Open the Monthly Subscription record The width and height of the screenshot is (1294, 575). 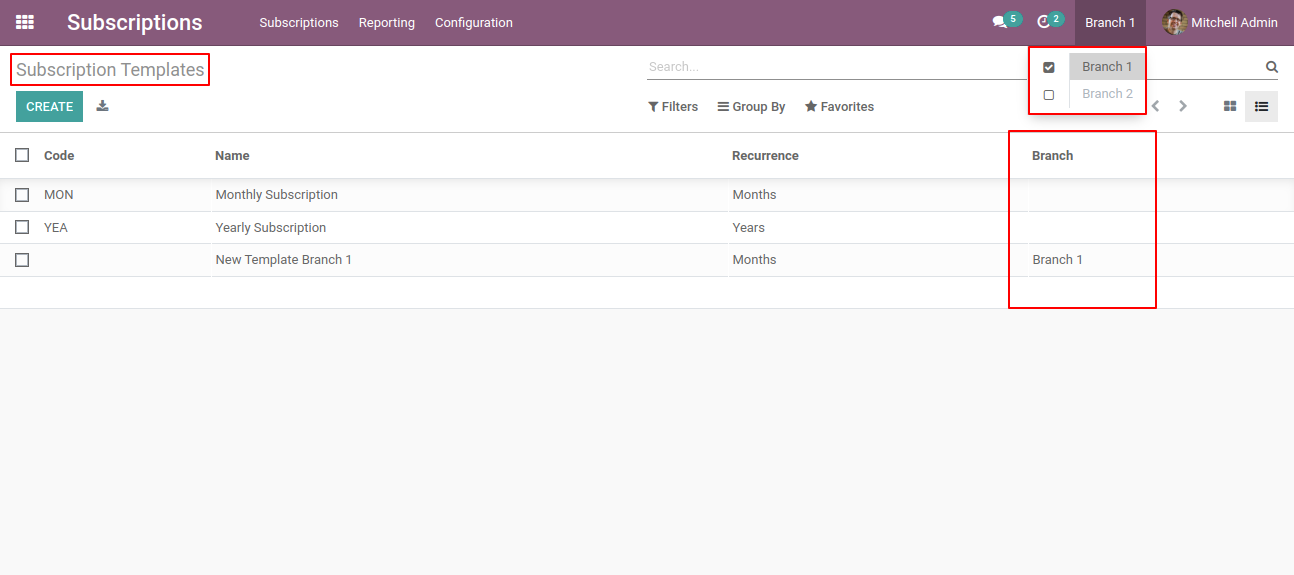pyautogui.click(x=277, y=195)
